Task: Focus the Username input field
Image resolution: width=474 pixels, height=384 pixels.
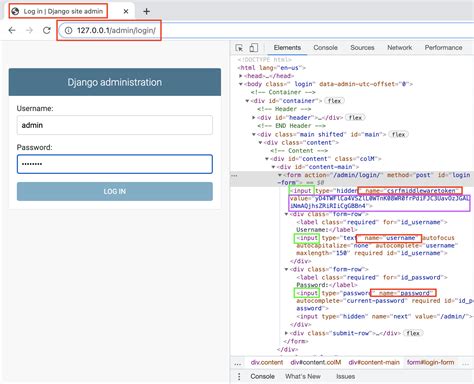Action: click(115, 125)
